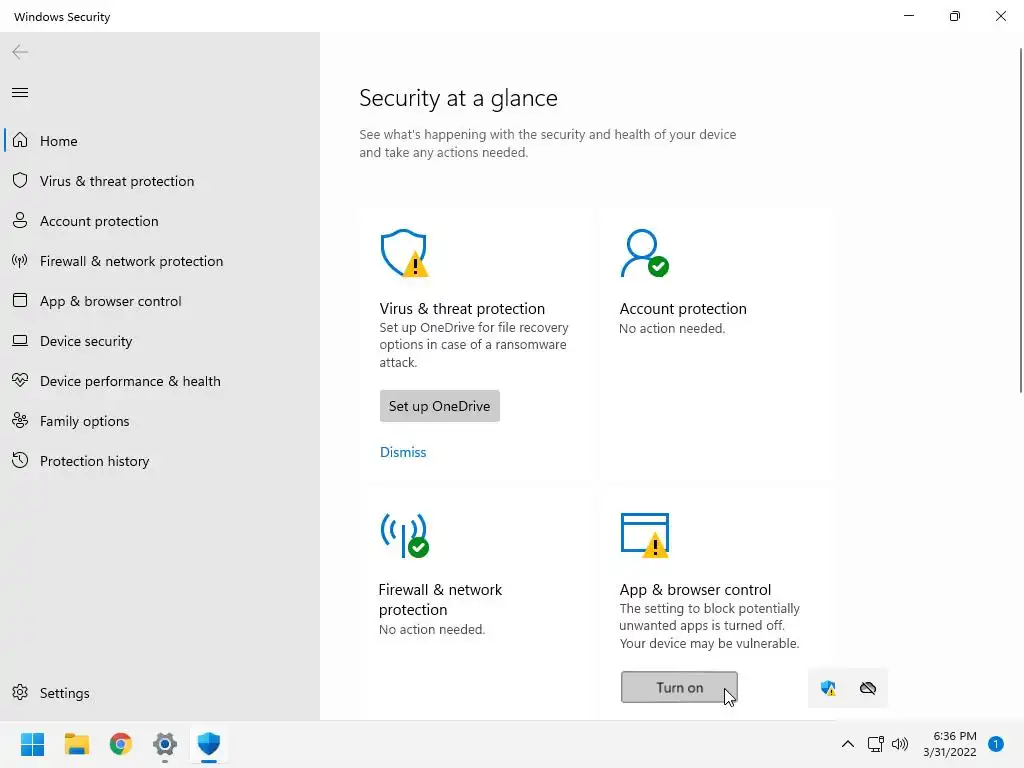
Task: Click the large Firewall antenna icon with checkmark
Action: [404, 535]
